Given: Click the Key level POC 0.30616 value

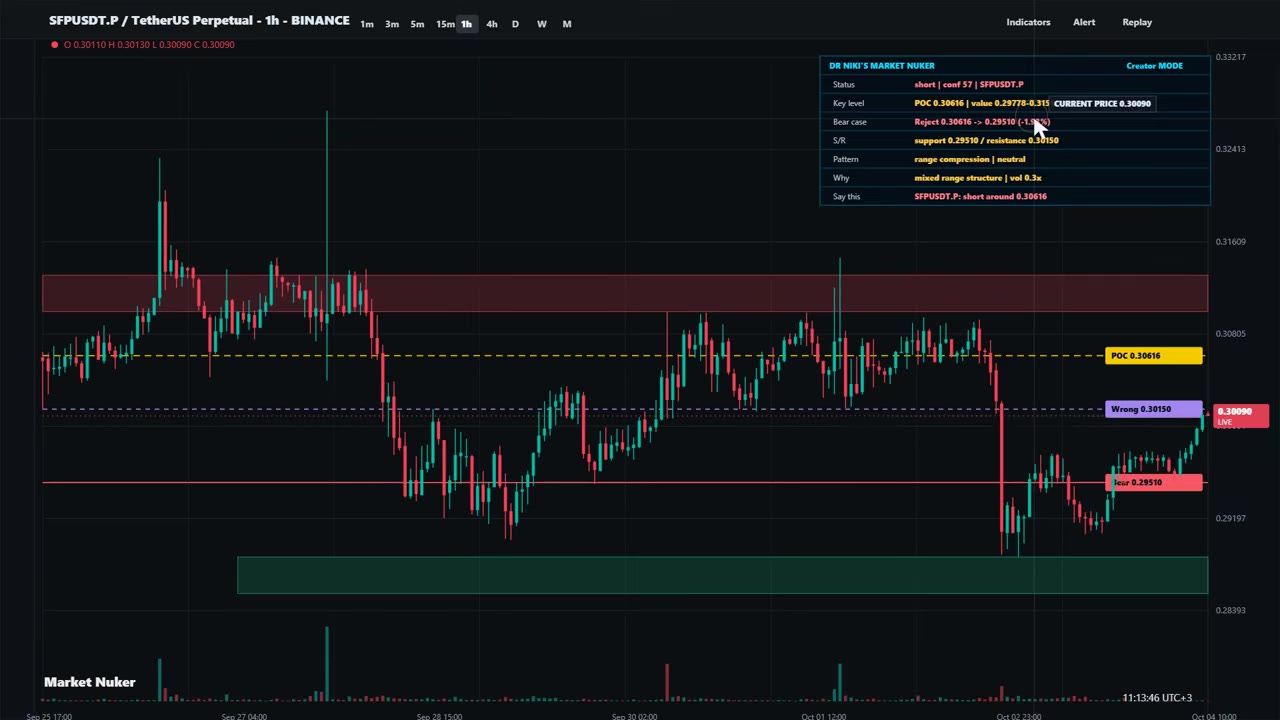Looking at the screenshot, I should (x=981, y=103).
